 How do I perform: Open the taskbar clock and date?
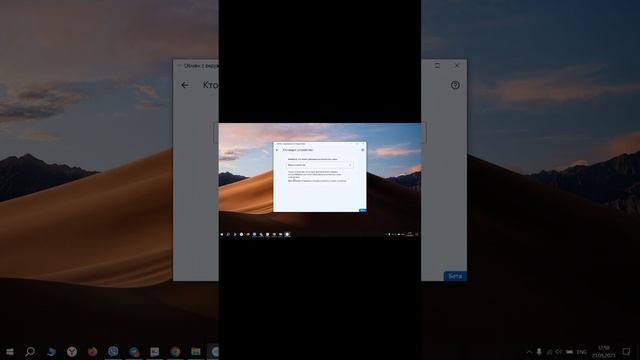[x=604, y=351]
